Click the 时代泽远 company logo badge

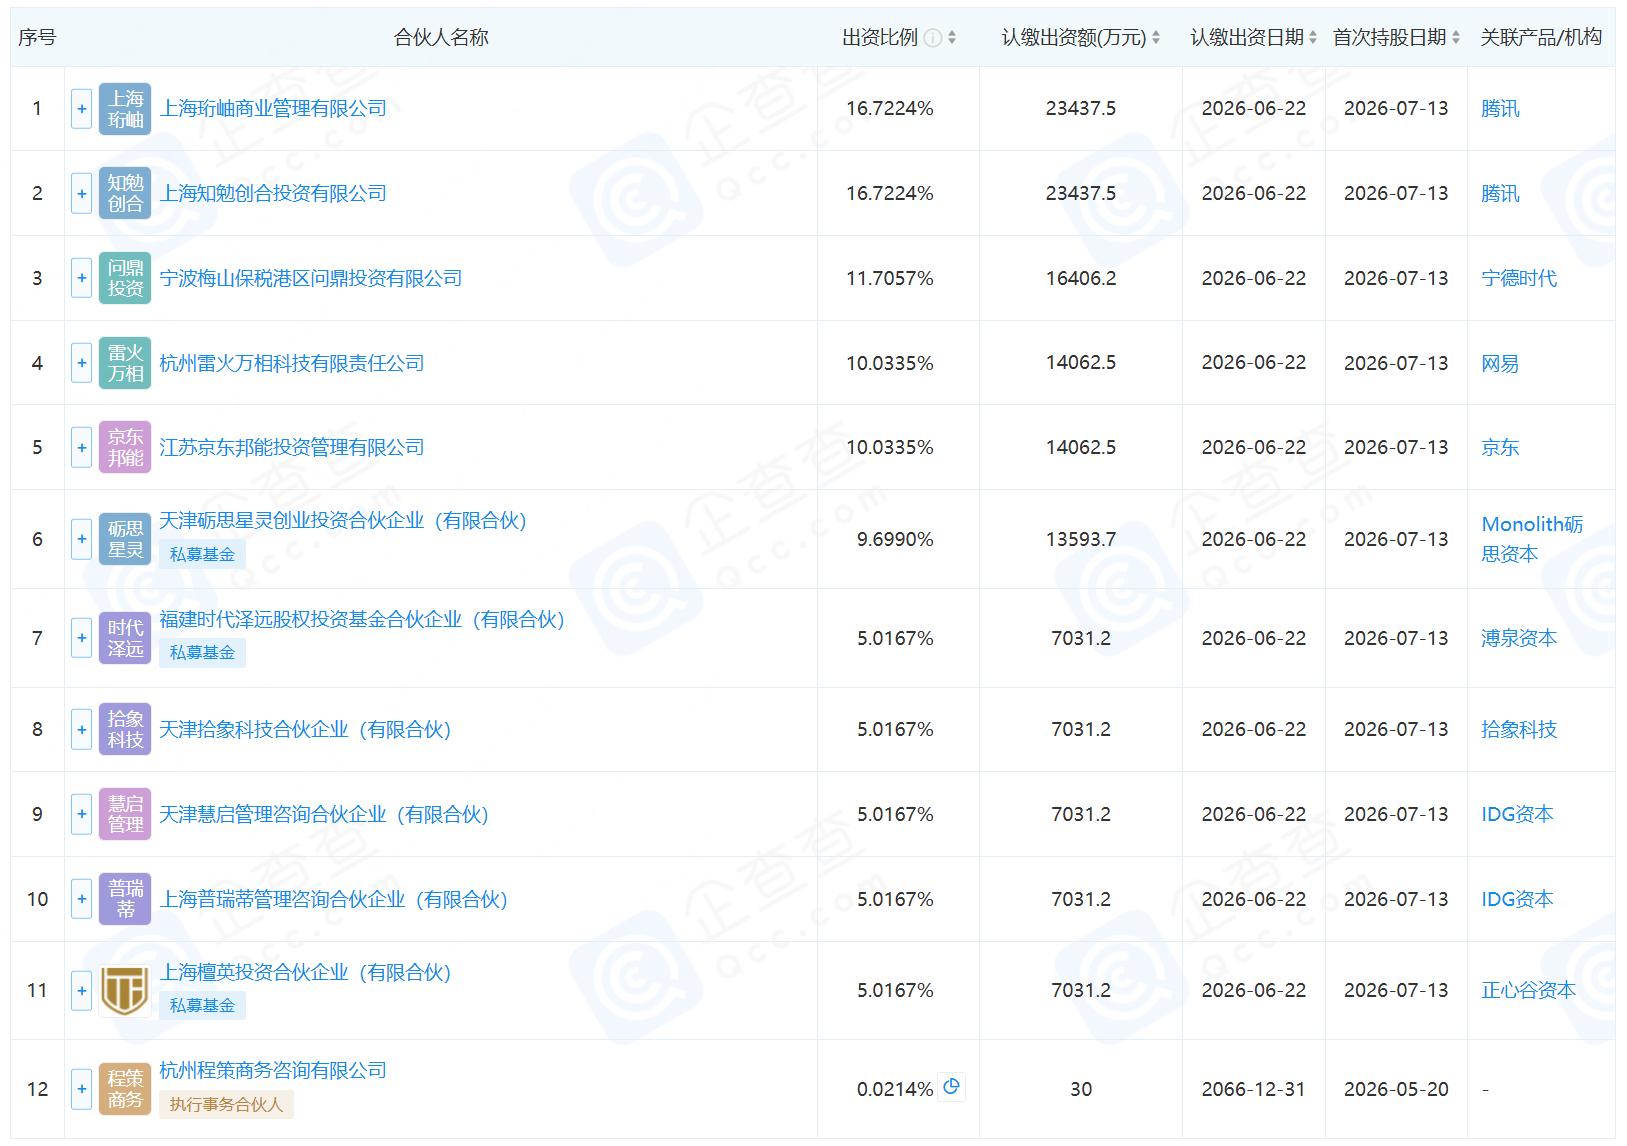point(125,638)
